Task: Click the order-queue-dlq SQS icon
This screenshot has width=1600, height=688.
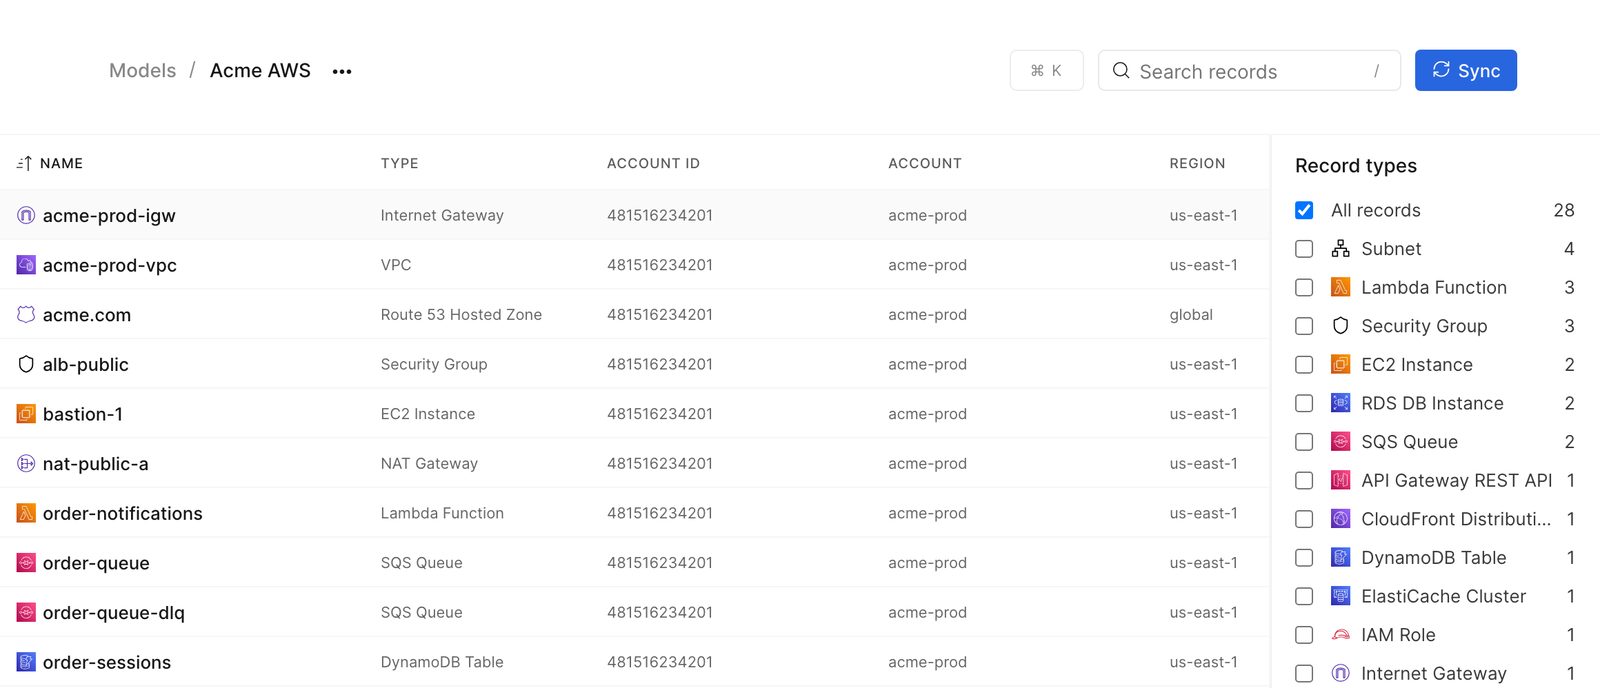Action: click(x=26, y=612)
